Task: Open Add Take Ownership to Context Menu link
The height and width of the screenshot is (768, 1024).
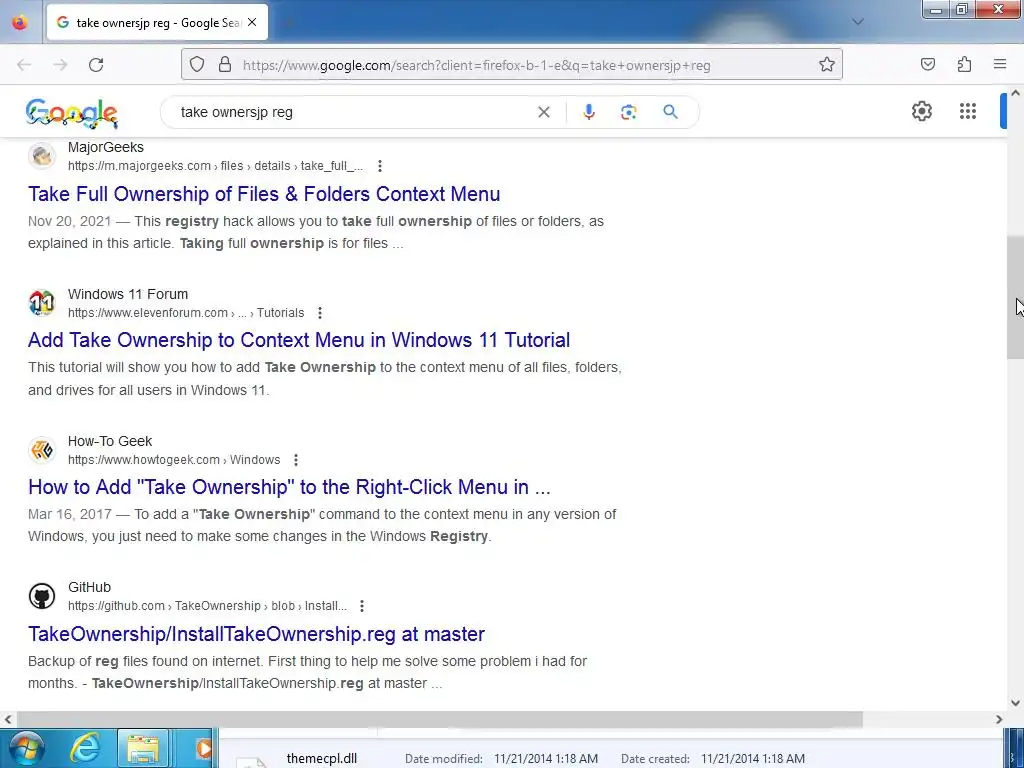Action: point(299,340)
